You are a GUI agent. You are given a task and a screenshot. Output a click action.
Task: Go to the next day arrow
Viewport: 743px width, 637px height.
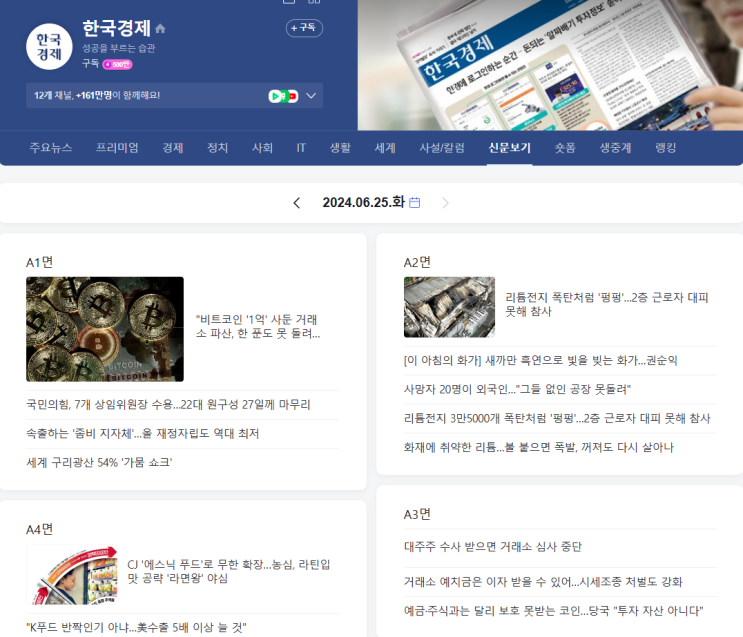445,203
